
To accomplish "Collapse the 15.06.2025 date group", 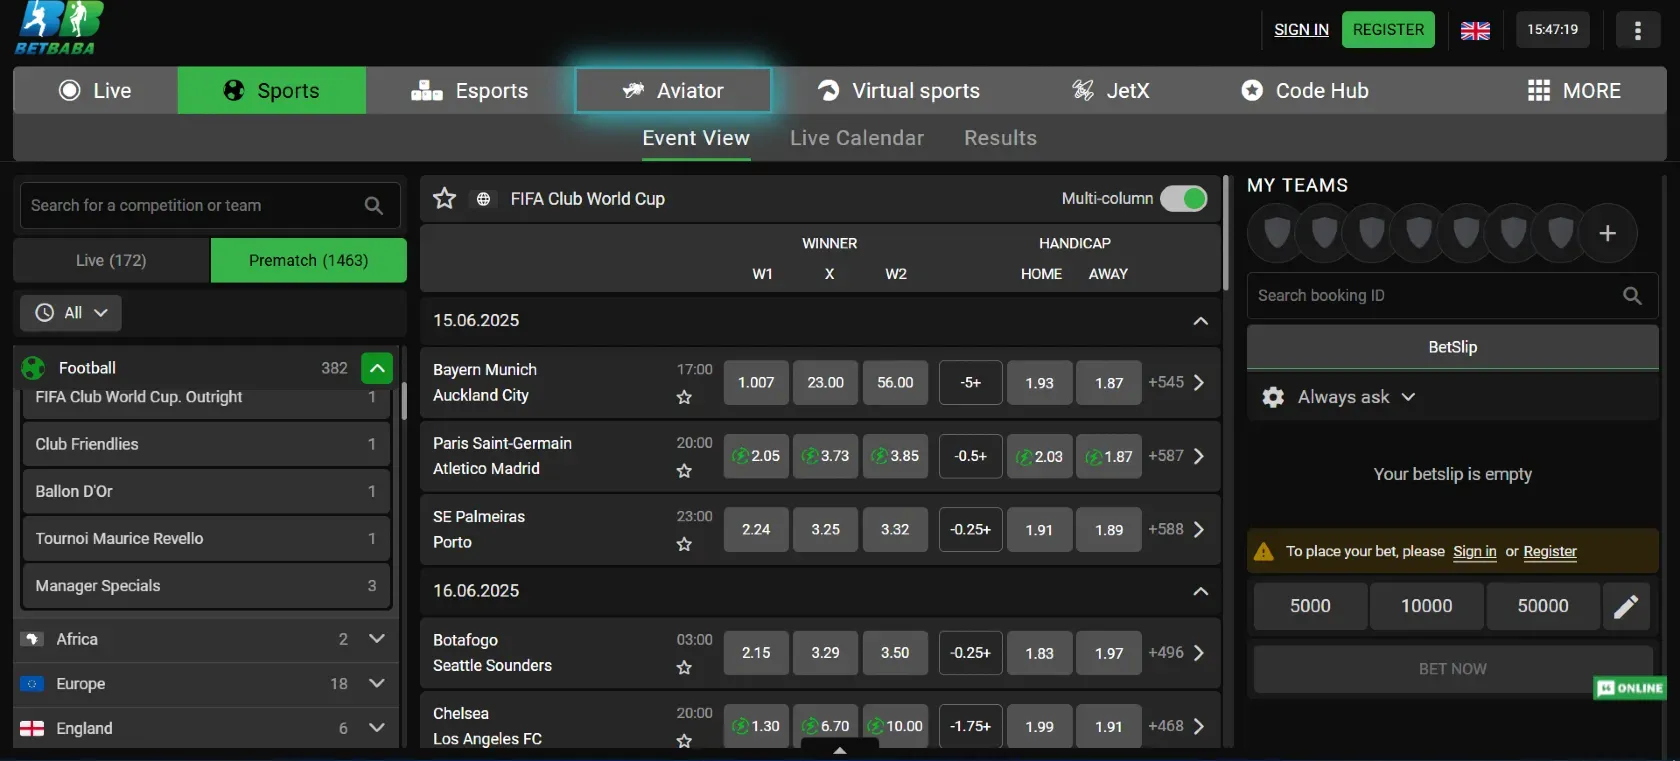I will point(1200,321).
